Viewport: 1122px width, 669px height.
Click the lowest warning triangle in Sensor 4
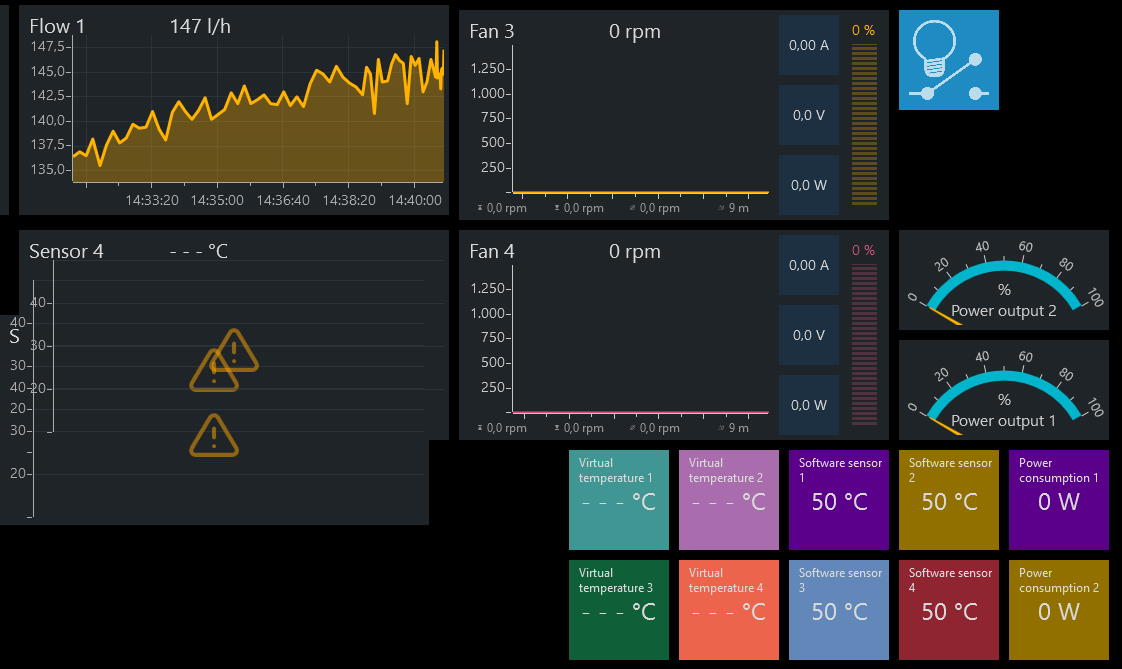(214, 436)
